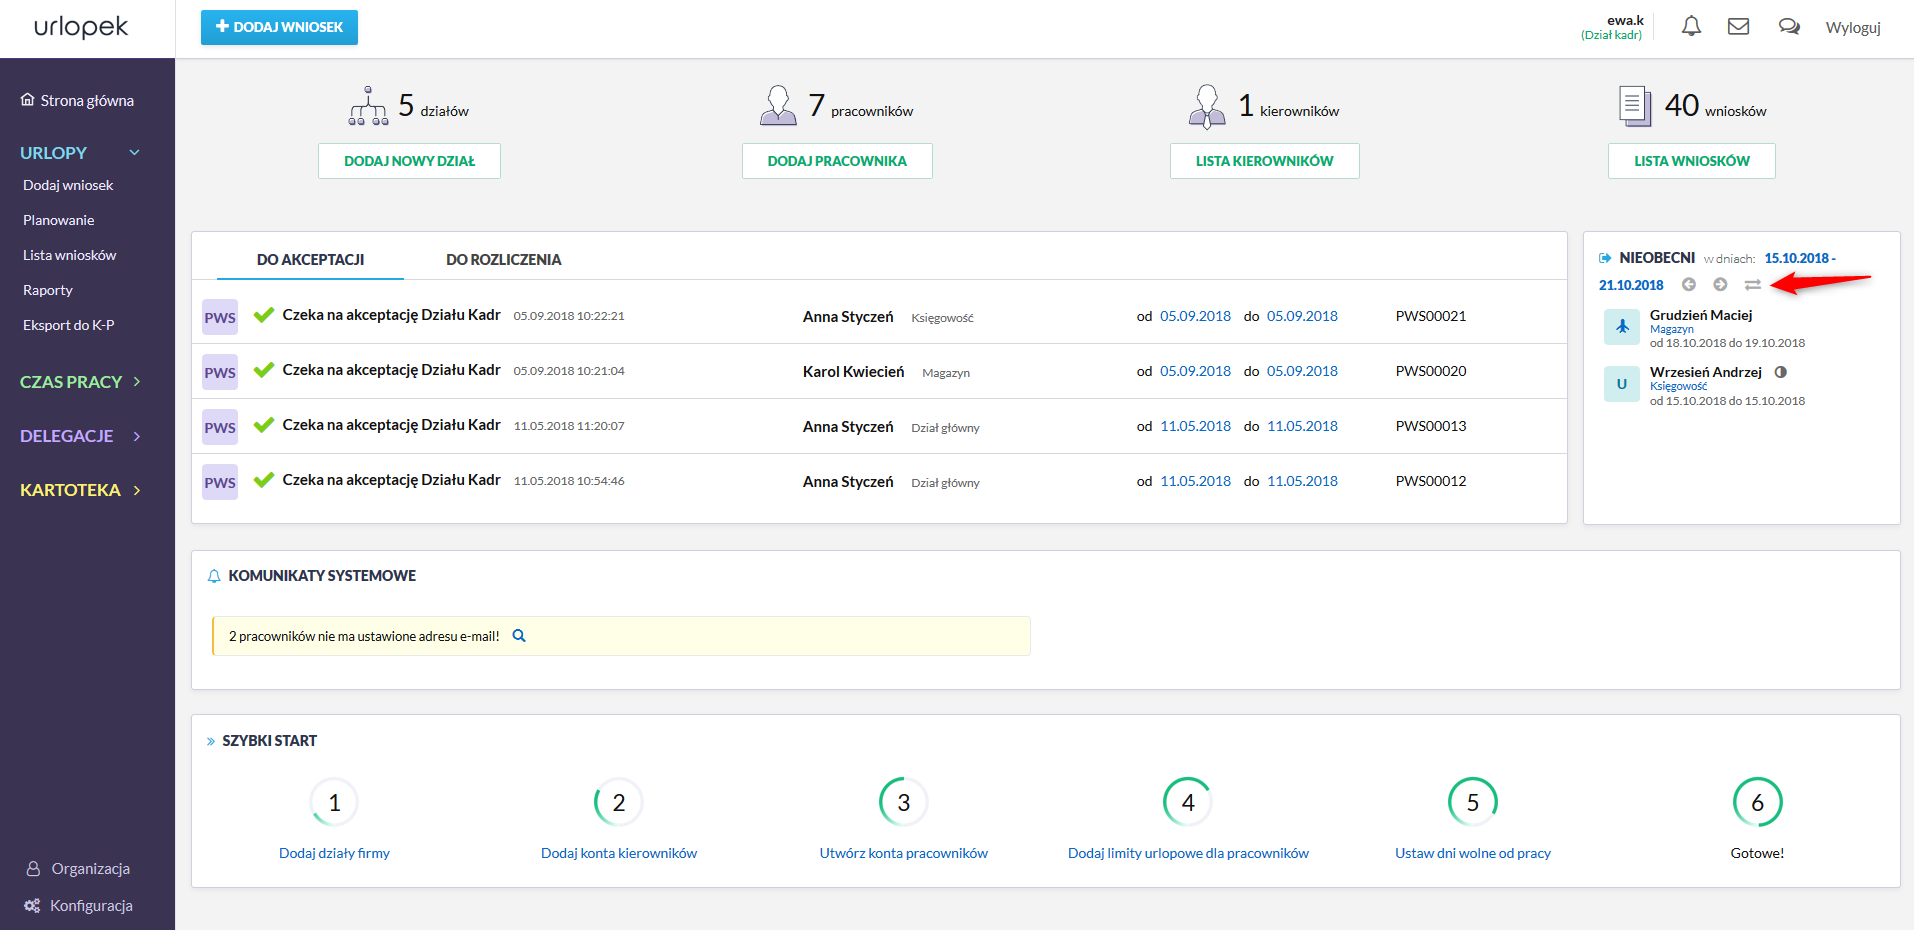1914x930 pixels.
Task: Open the chat messages icon
Action: pyautogui.click(x=1789, y=27)
